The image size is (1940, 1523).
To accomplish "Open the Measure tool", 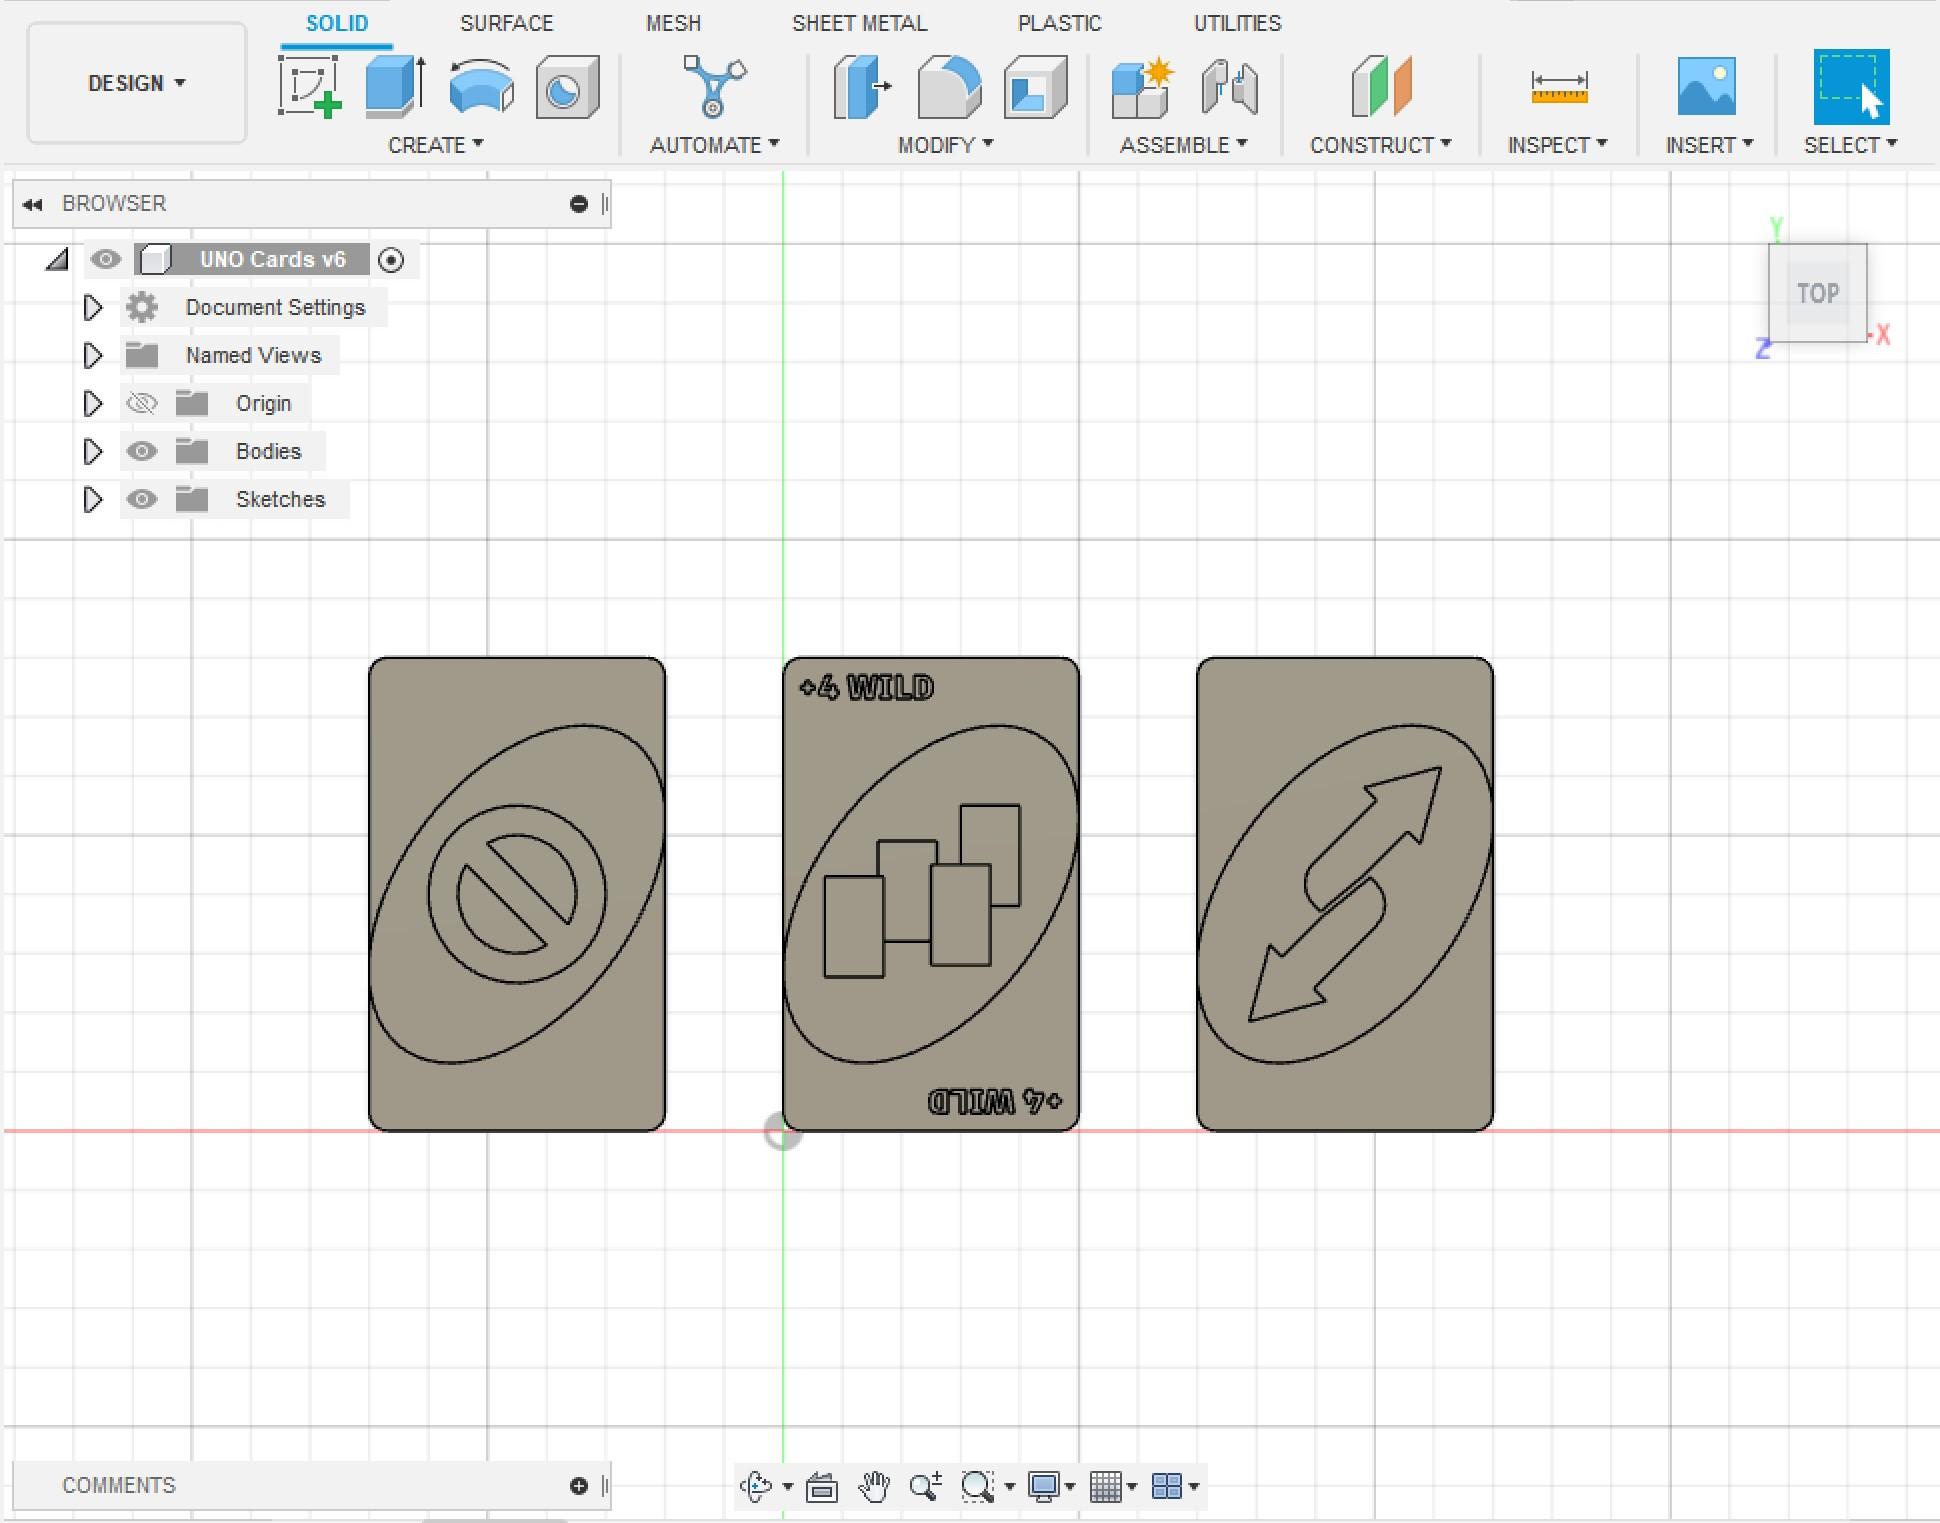I will tap(1558, 87).
